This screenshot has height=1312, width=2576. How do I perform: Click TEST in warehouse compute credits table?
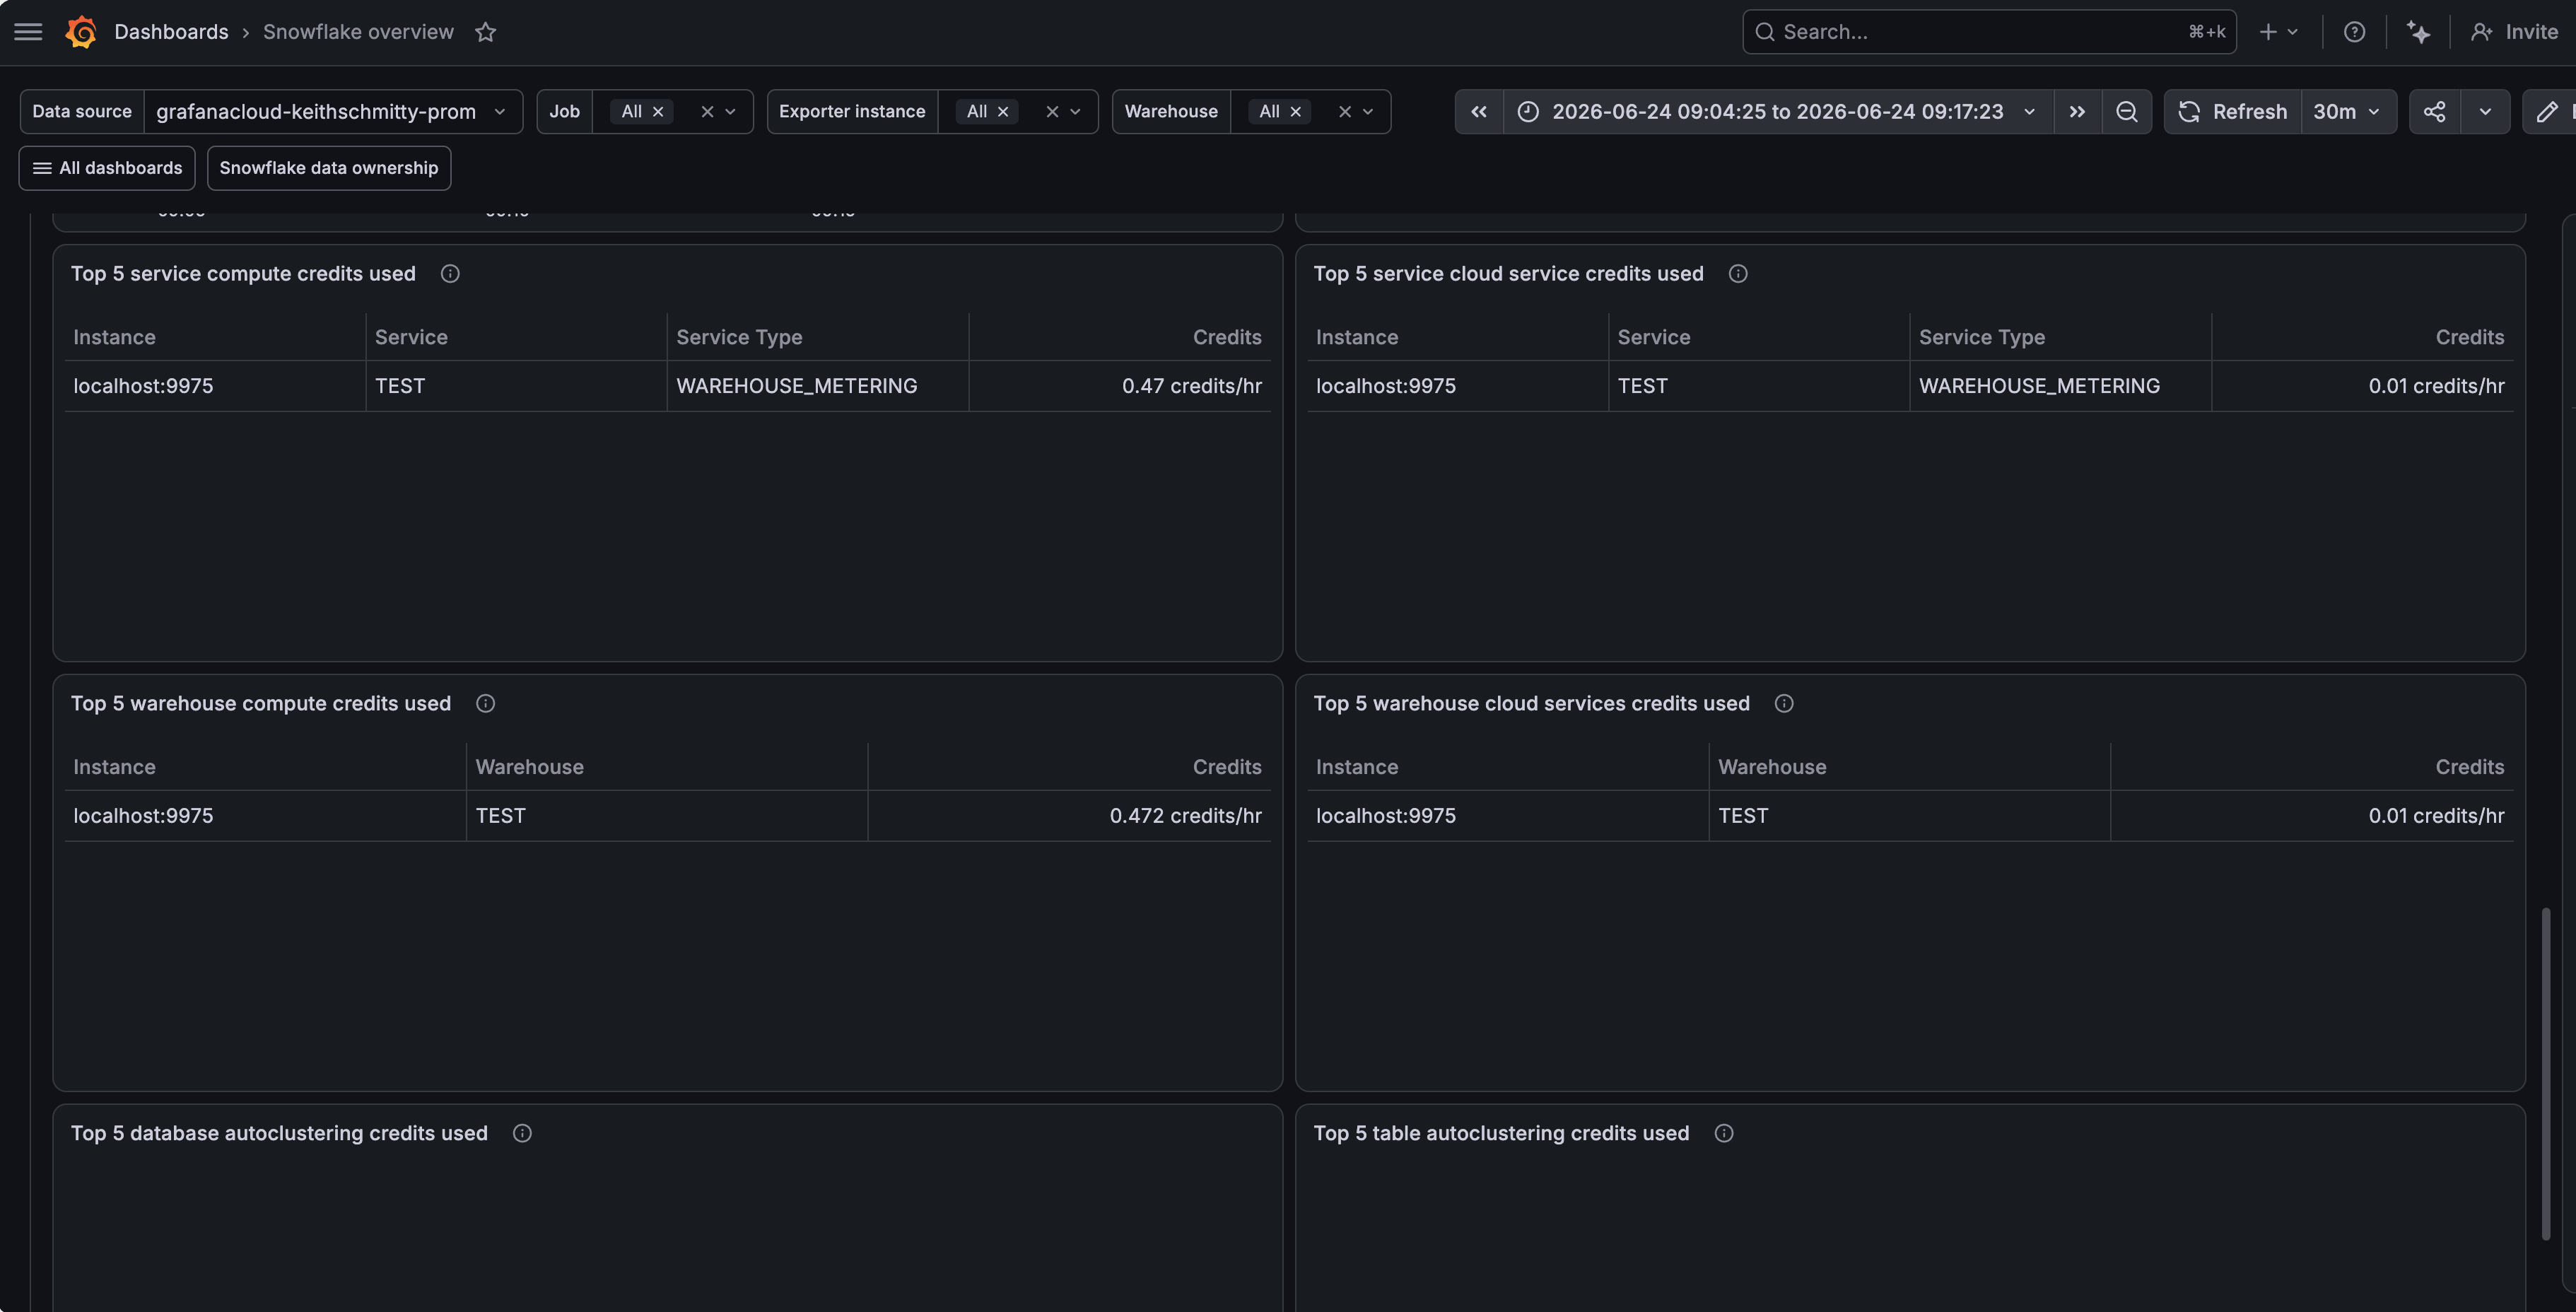tap(500, 816)
